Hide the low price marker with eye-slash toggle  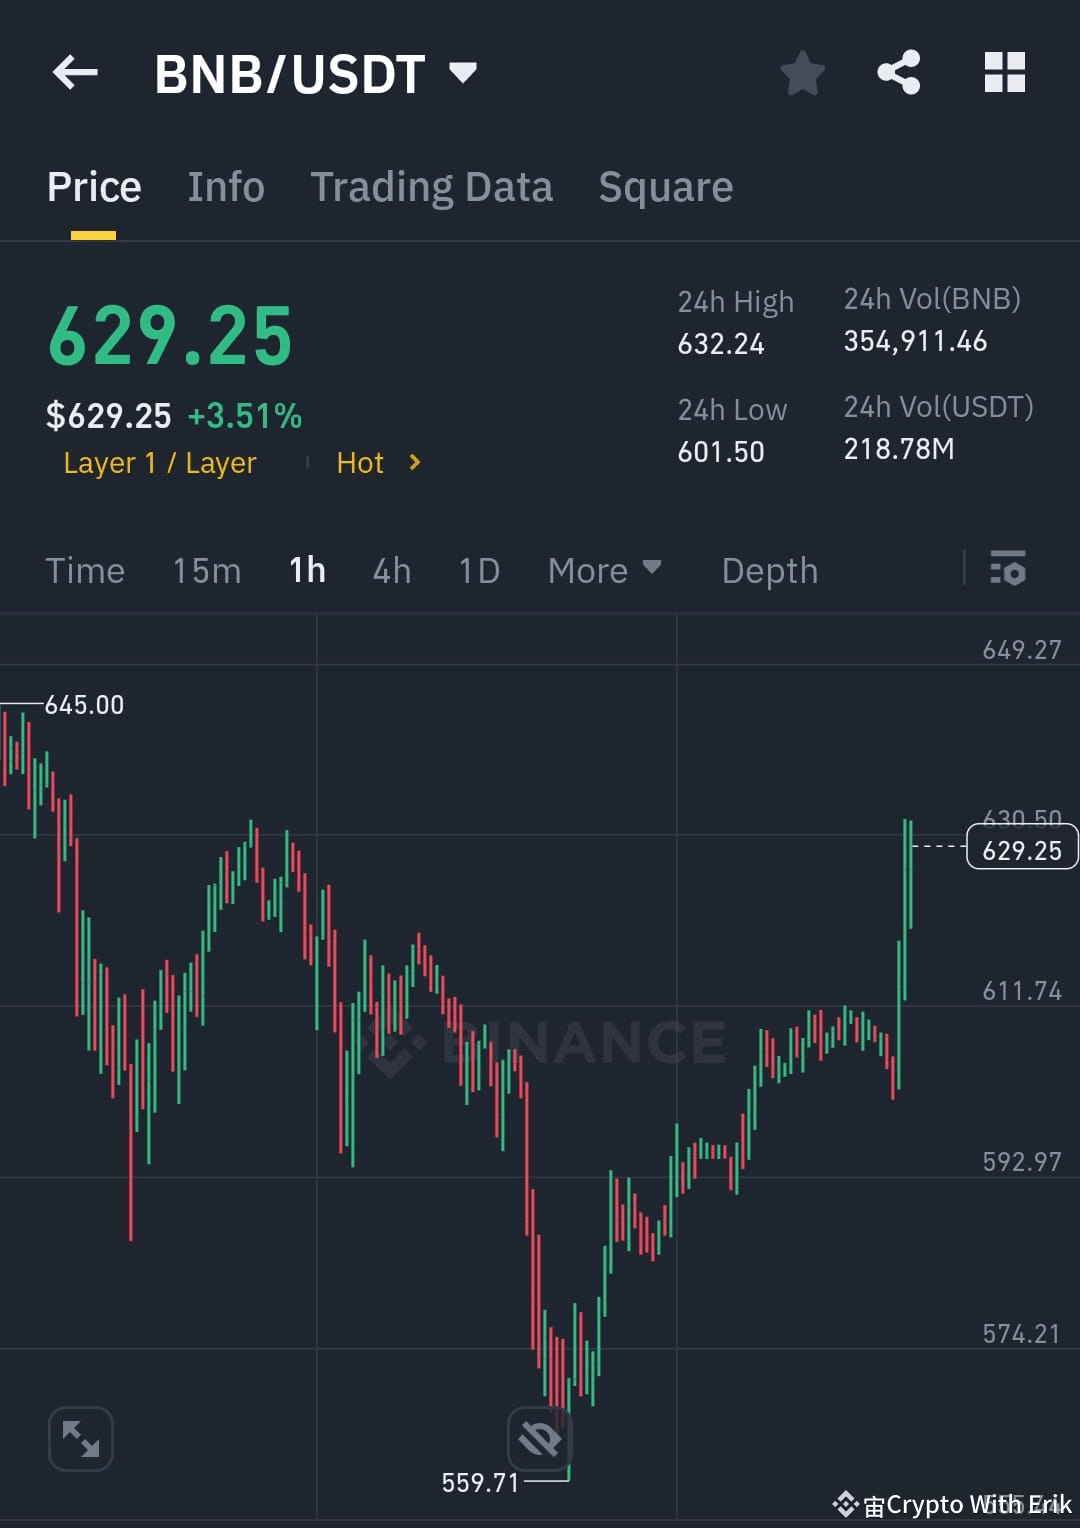(540, 1438)
